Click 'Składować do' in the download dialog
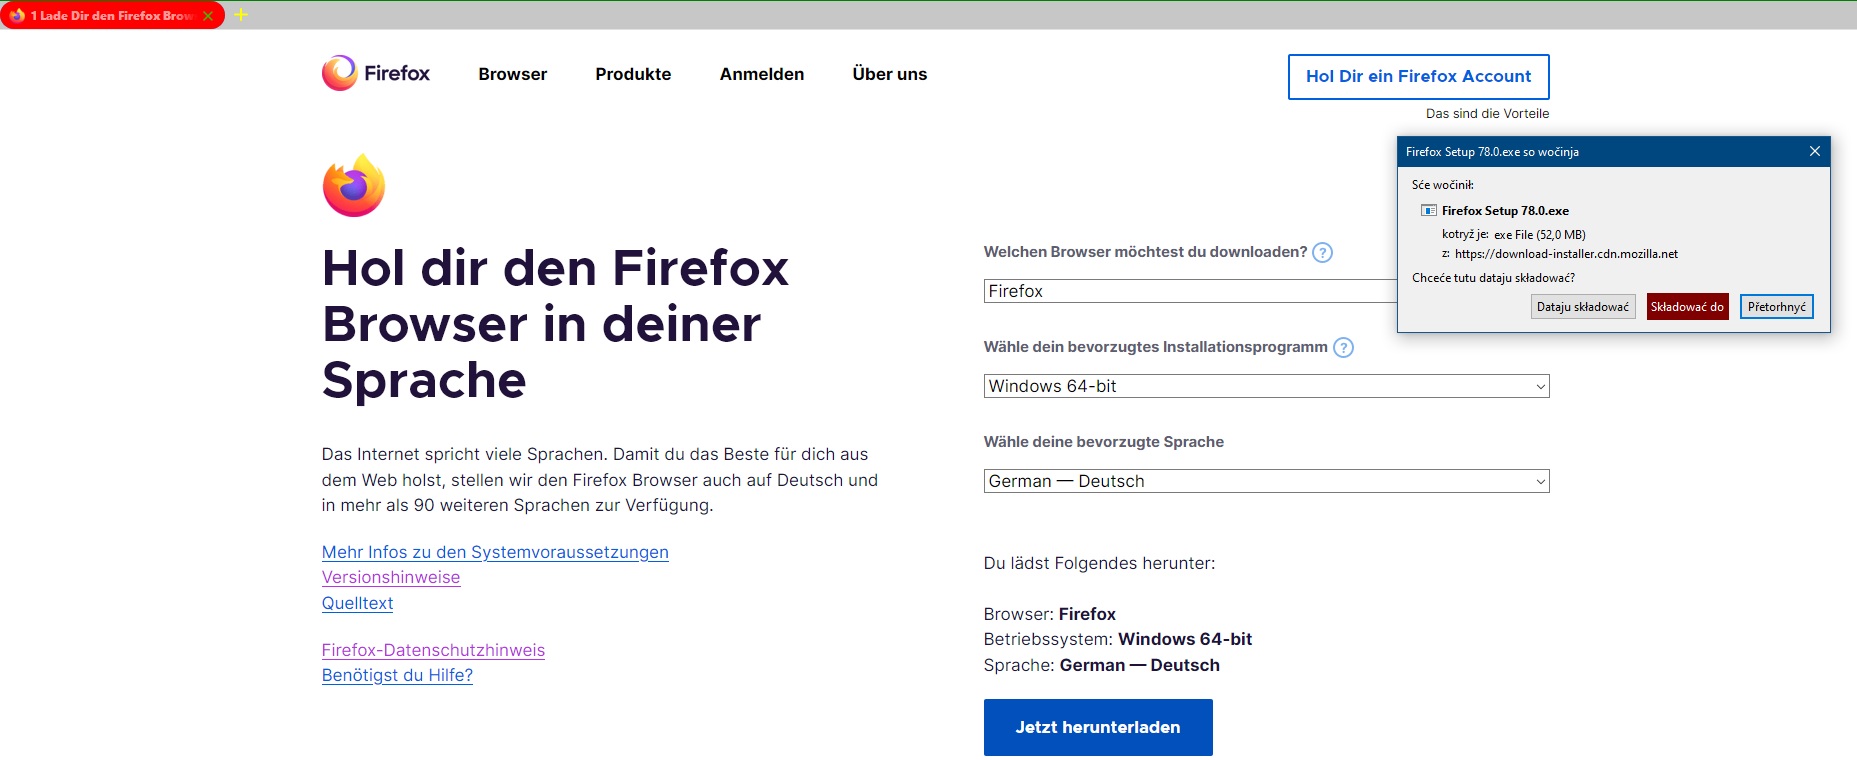1857x760 pixels. pyautogui.click(x=1687, y=307)
